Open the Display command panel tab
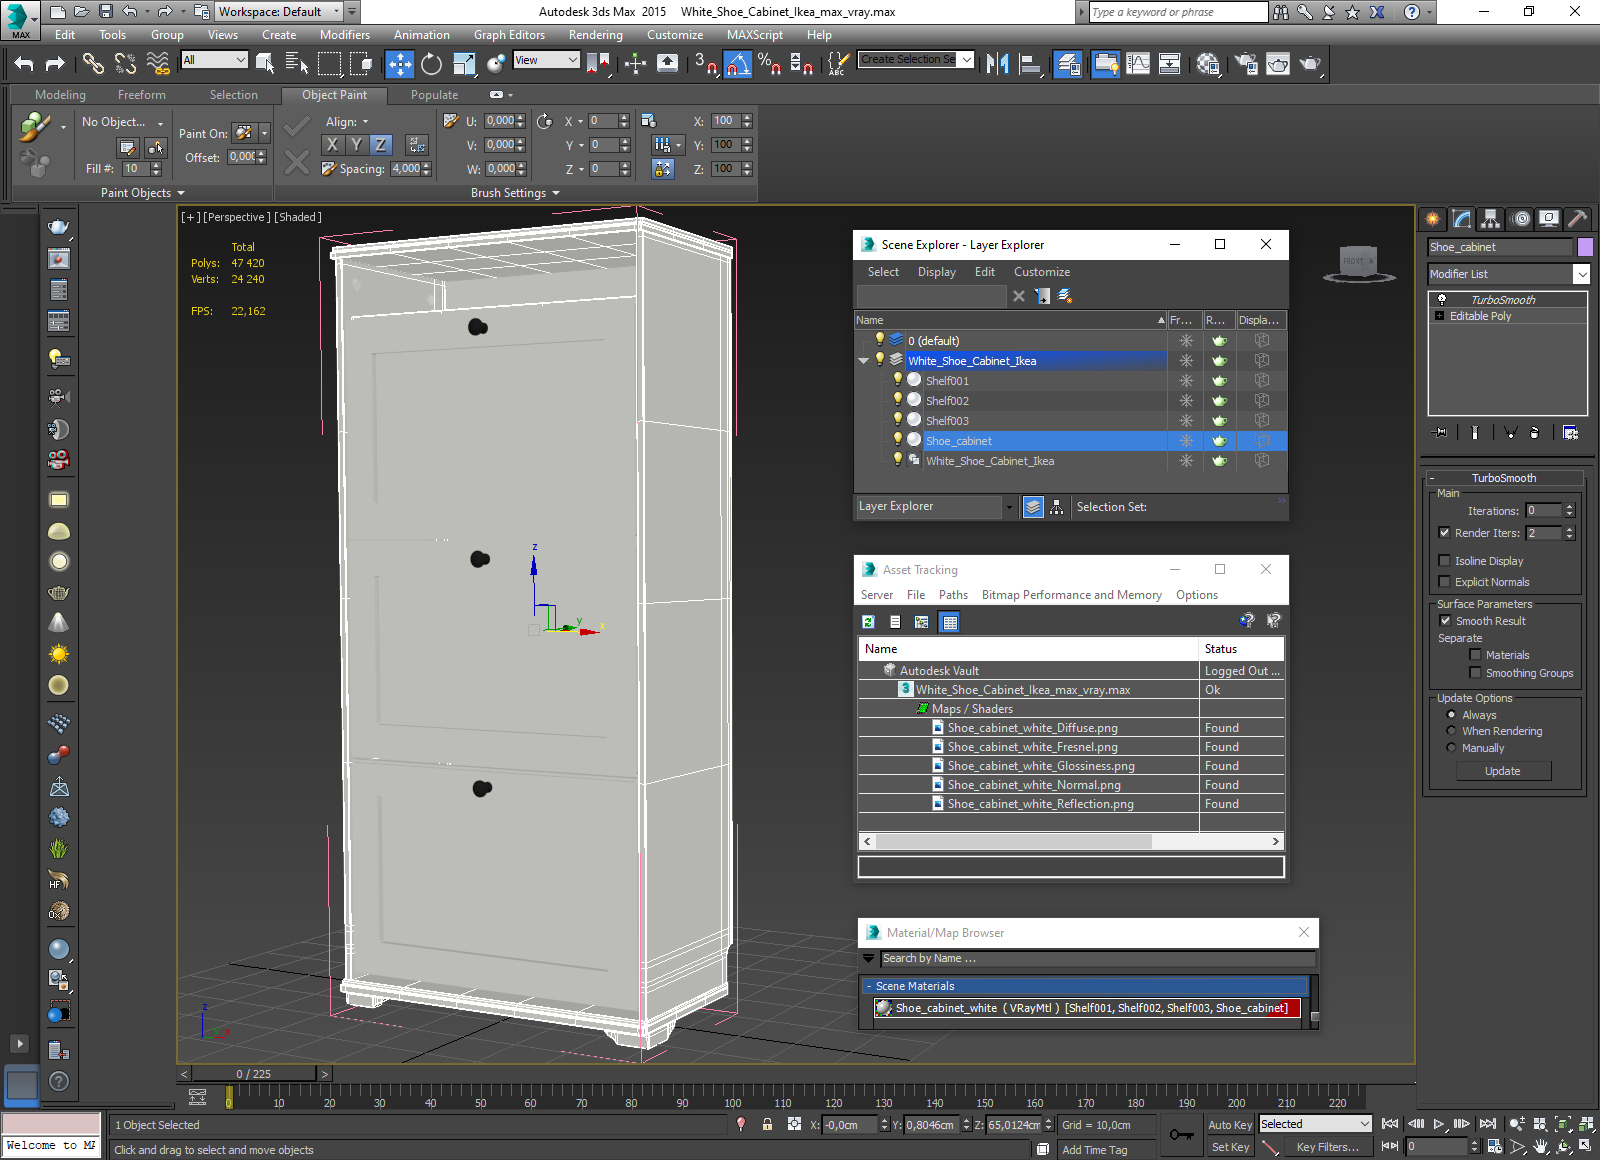 [x=1549, y=218]
